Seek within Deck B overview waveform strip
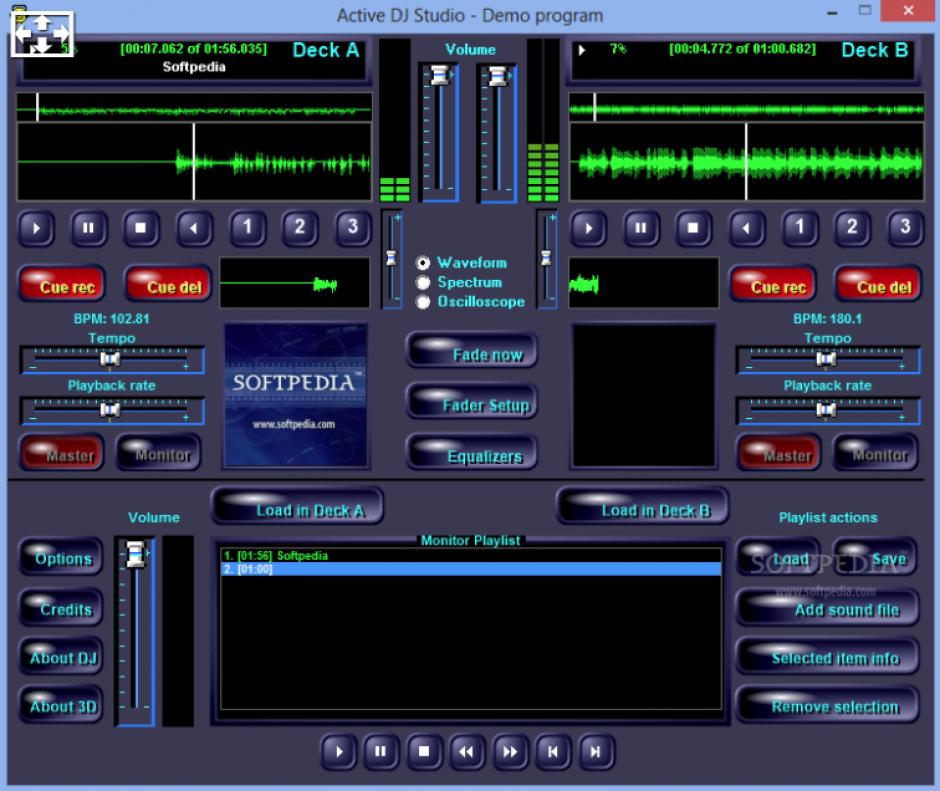940x791 pixels. [x=746, y=109]
